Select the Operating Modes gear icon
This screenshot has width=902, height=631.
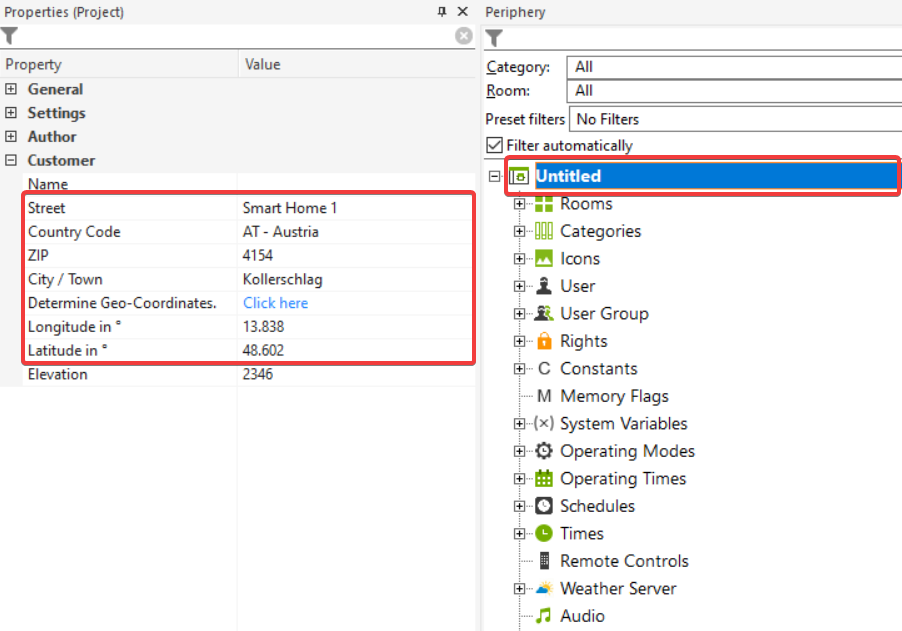[x=544, y=451]
